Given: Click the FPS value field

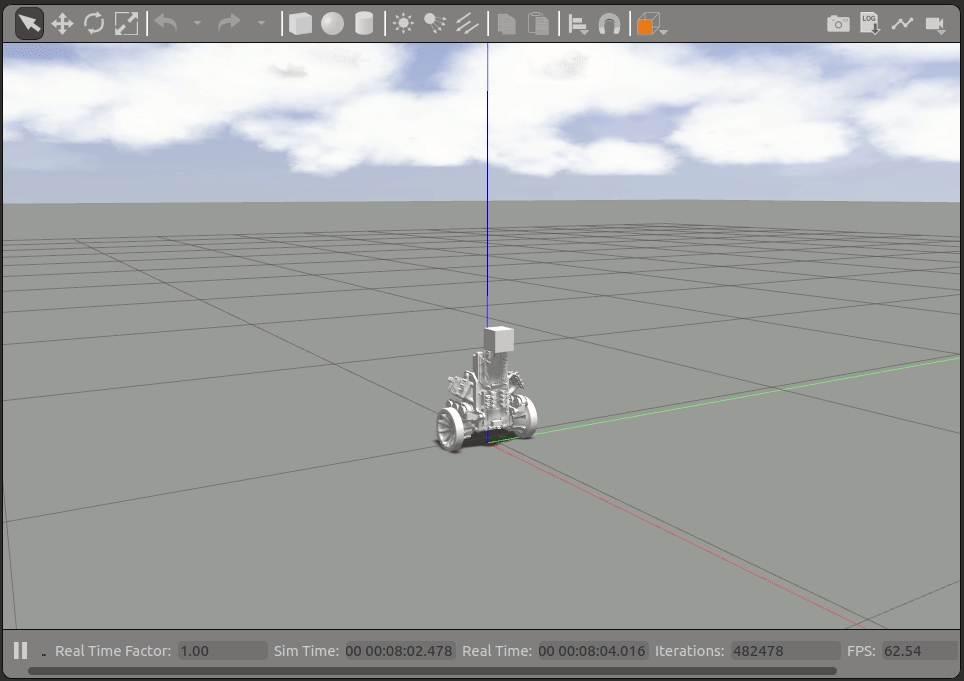Looking at the screenshot, I should click(x=920, y=651).
